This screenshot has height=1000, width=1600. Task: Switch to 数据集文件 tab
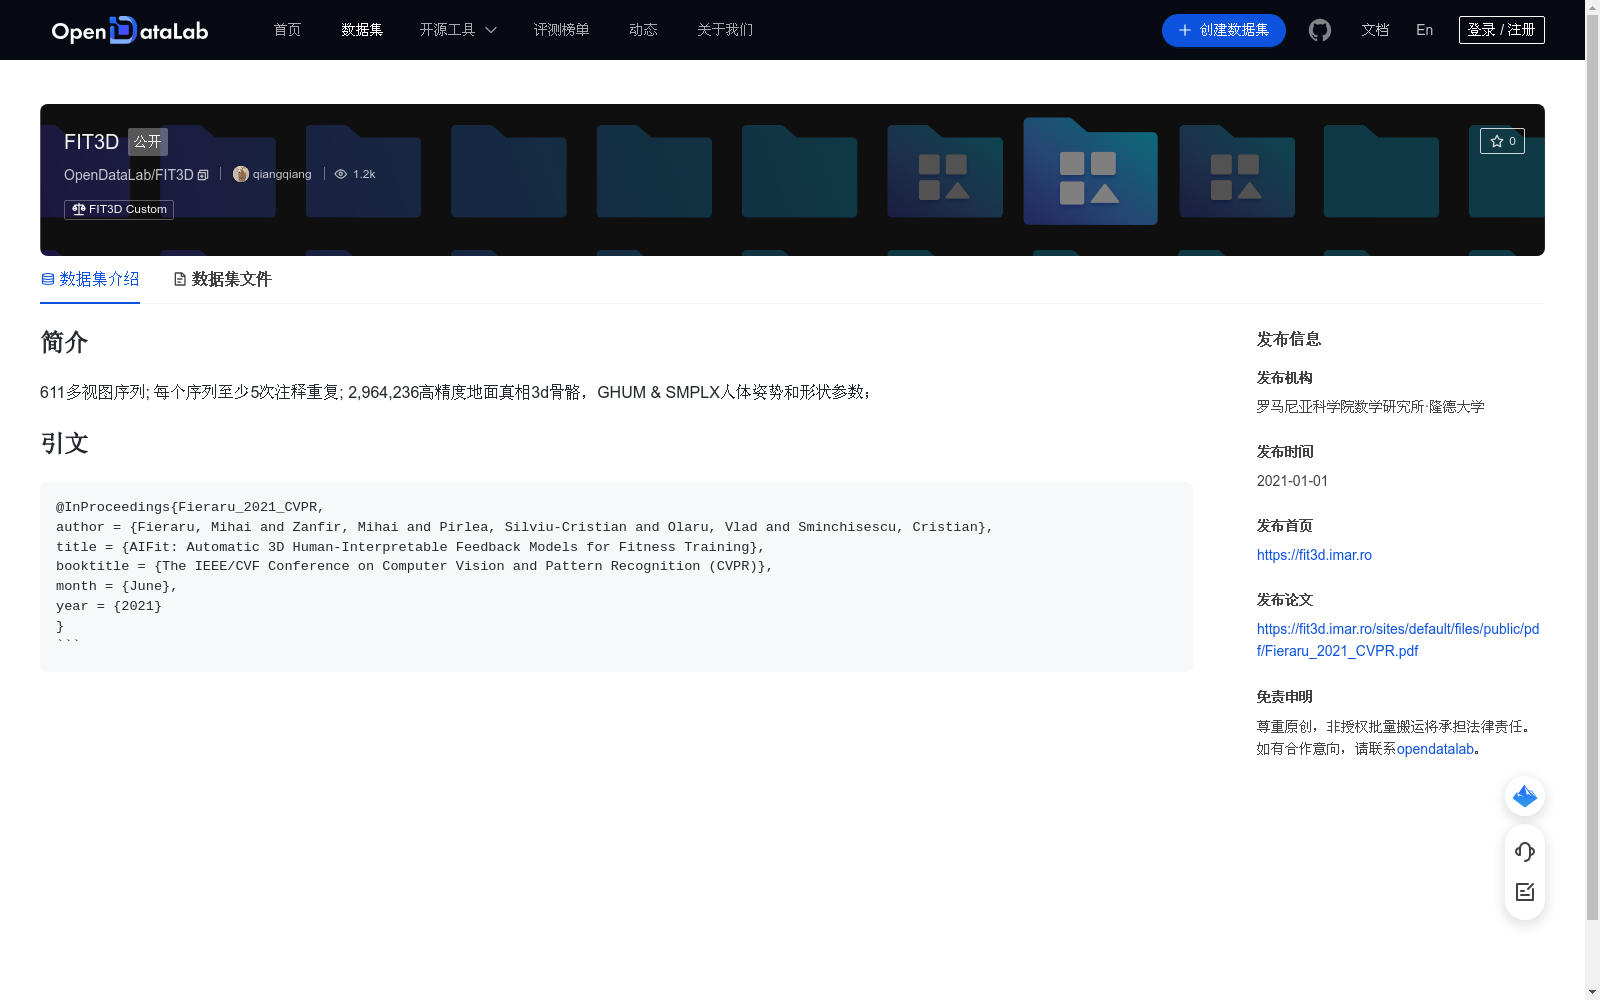click(222, 279)
